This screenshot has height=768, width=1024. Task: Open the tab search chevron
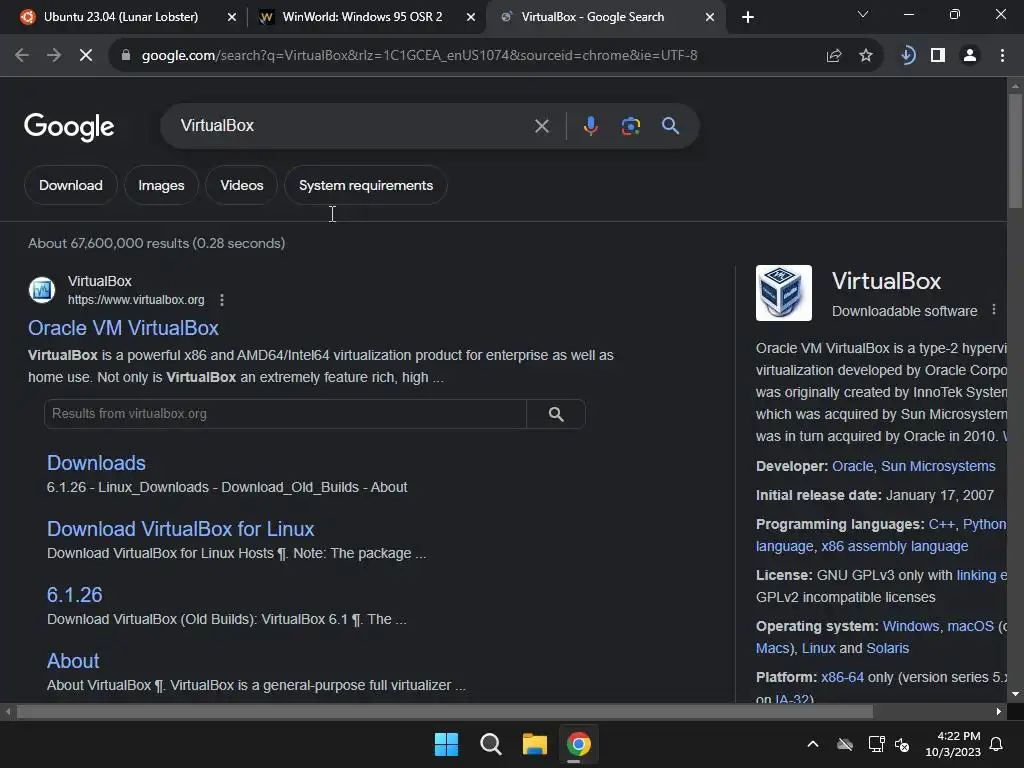(x=863, y=14)
